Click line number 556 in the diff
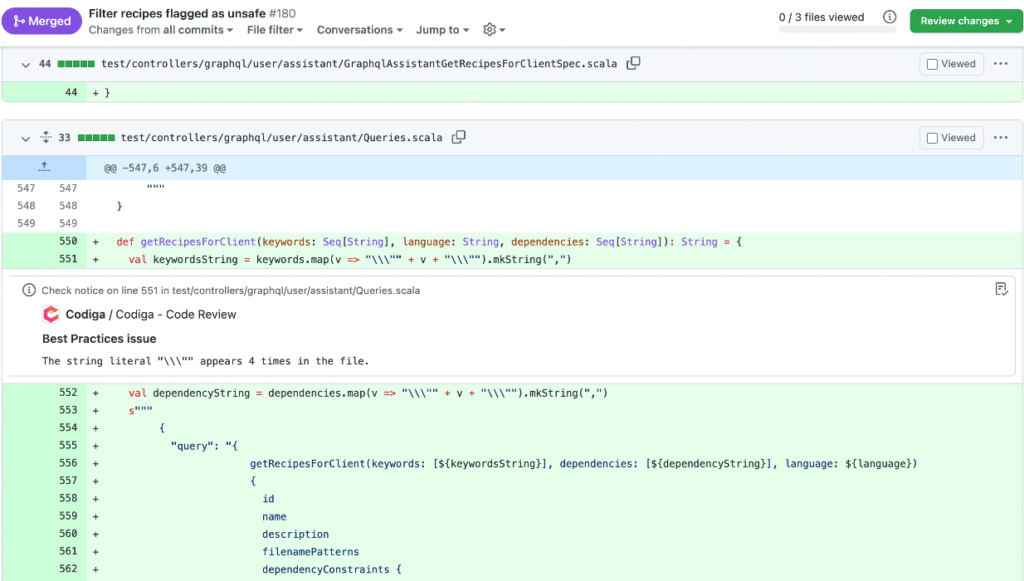The width and height of the screenshot is (1024, 581). (68, 463)
